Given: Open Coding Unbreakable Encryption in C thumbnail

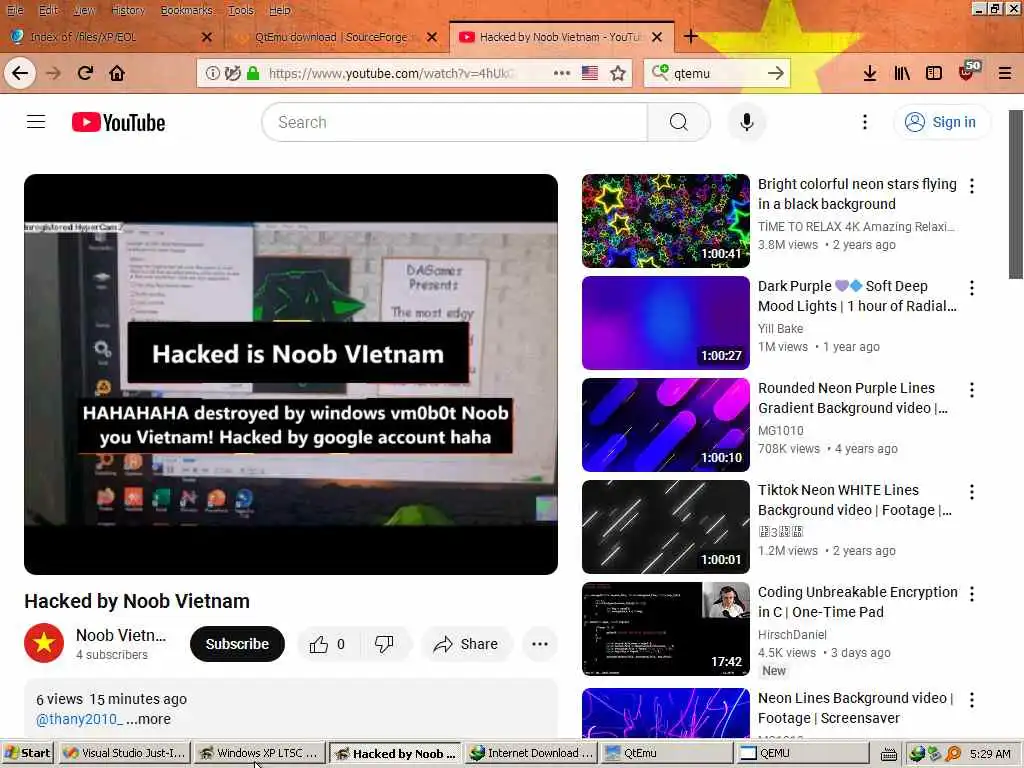Looking at the screenshot, I should coord(665,628).
